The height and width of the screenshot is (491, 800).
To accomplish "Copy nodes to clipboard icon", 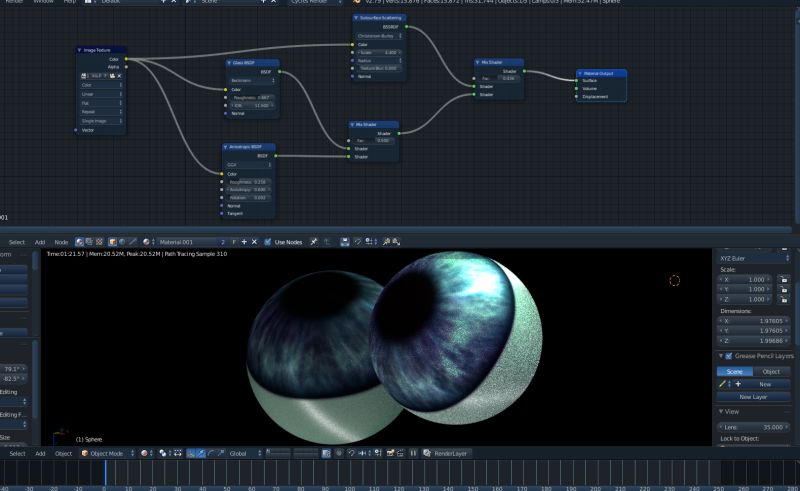I will click(x=386, y=242).
